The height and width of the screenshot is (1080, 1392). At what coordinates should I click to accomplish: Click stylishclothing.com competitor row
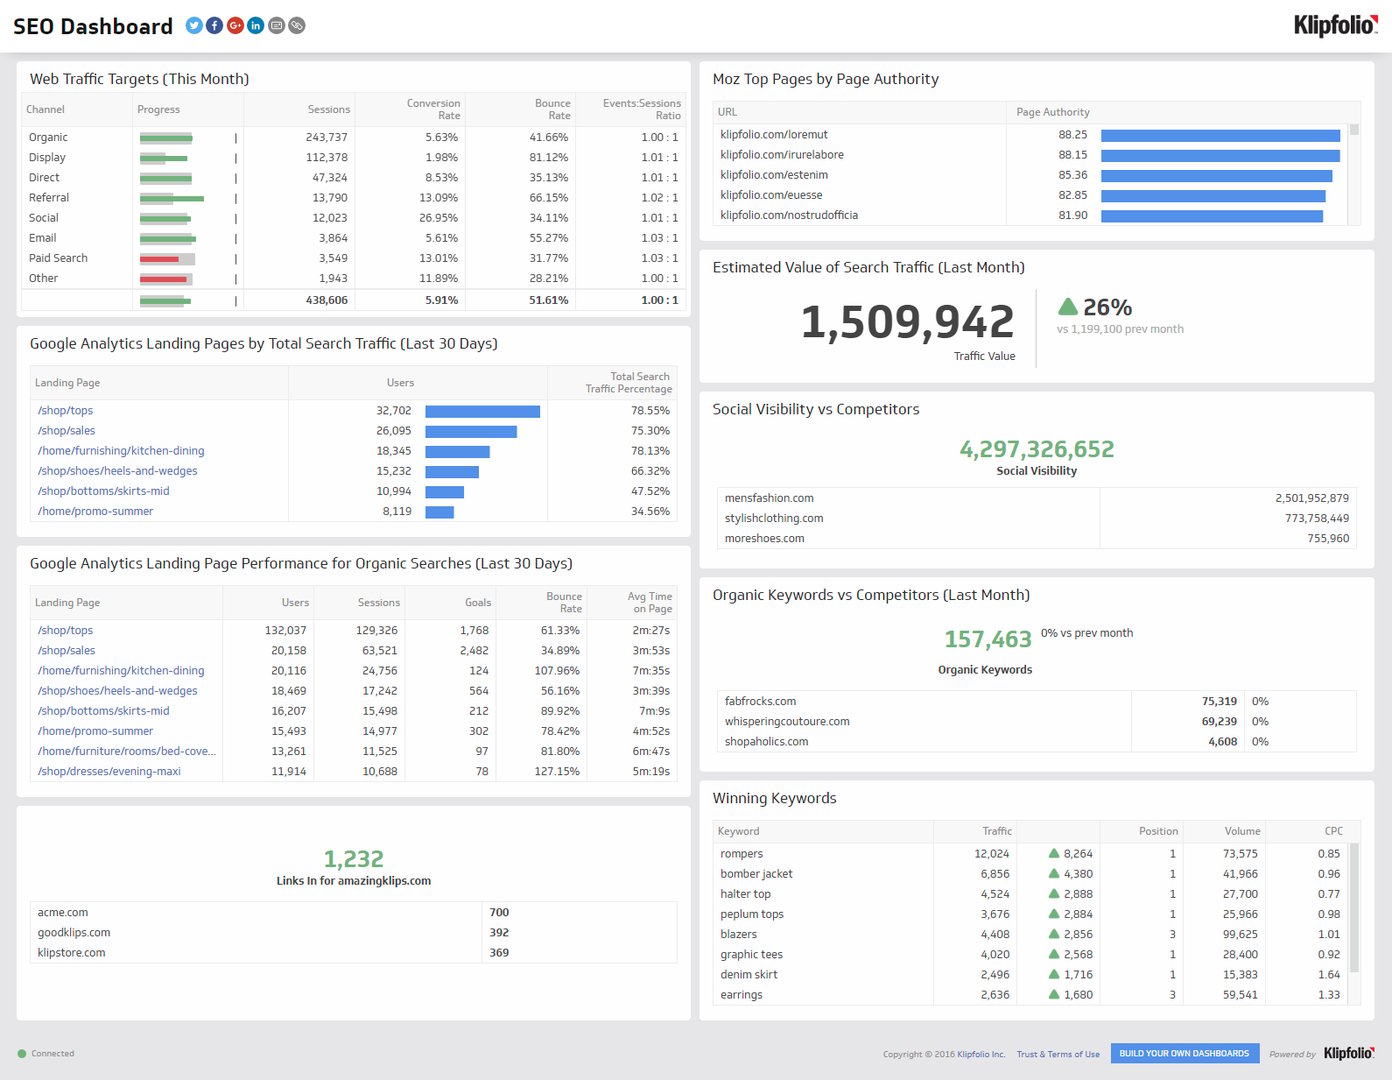click(1036, 518)
